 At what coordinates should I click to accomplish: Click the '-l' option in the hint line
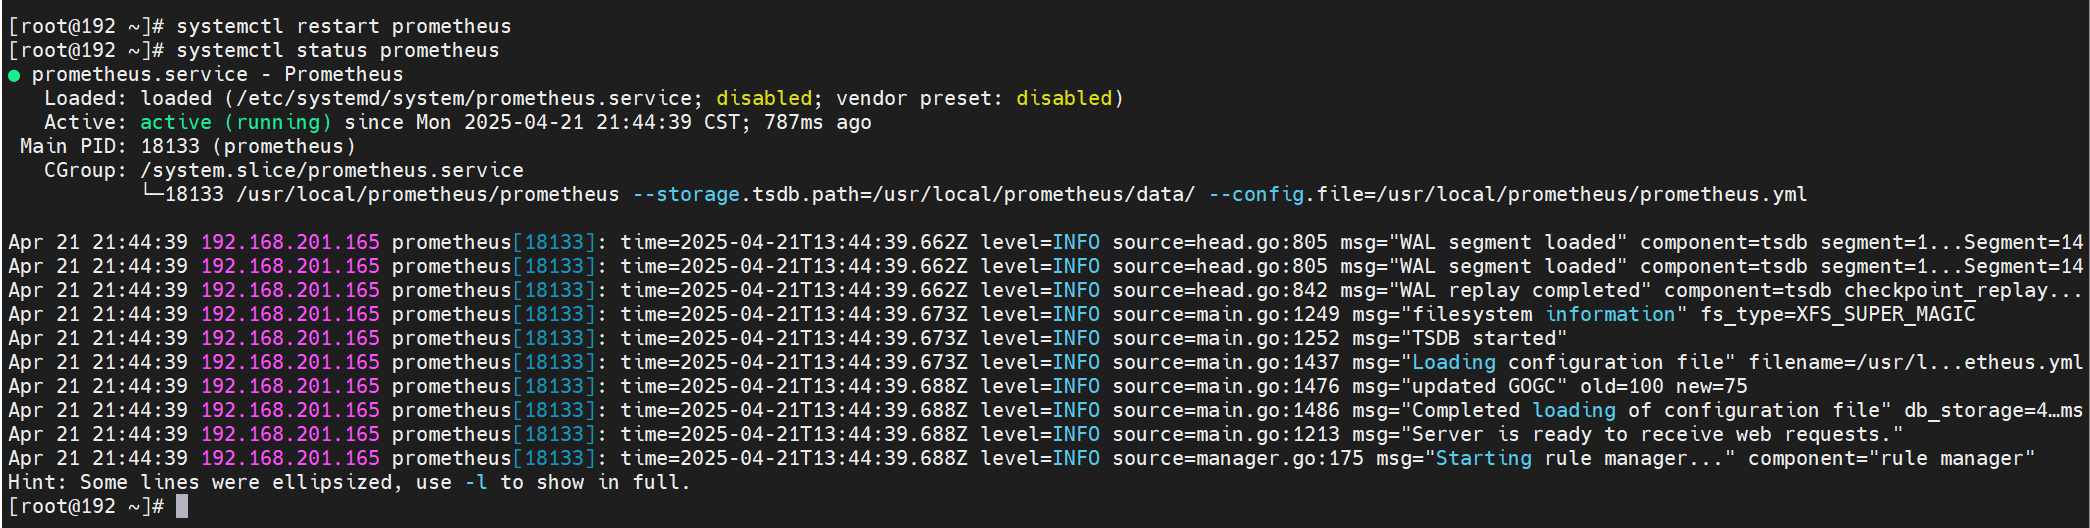point(476,482)
